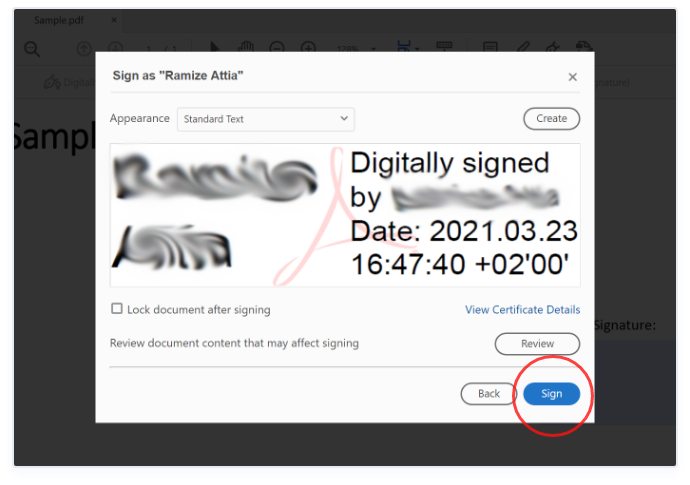Click the Review button
The width and height of the screenshot is (690, 485).
click(537, 343)
